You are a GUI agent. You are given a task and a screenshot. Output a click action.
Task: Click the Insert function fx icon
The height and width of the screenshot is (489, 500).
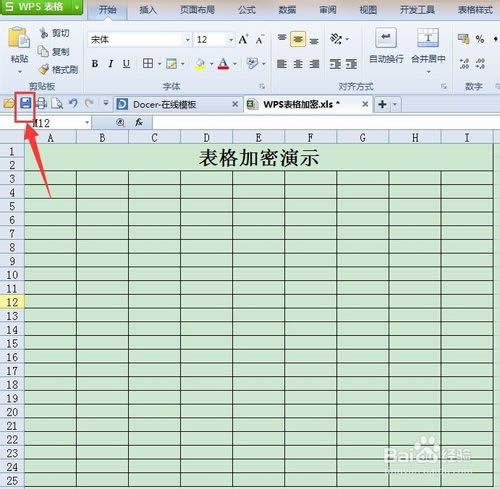139,122
